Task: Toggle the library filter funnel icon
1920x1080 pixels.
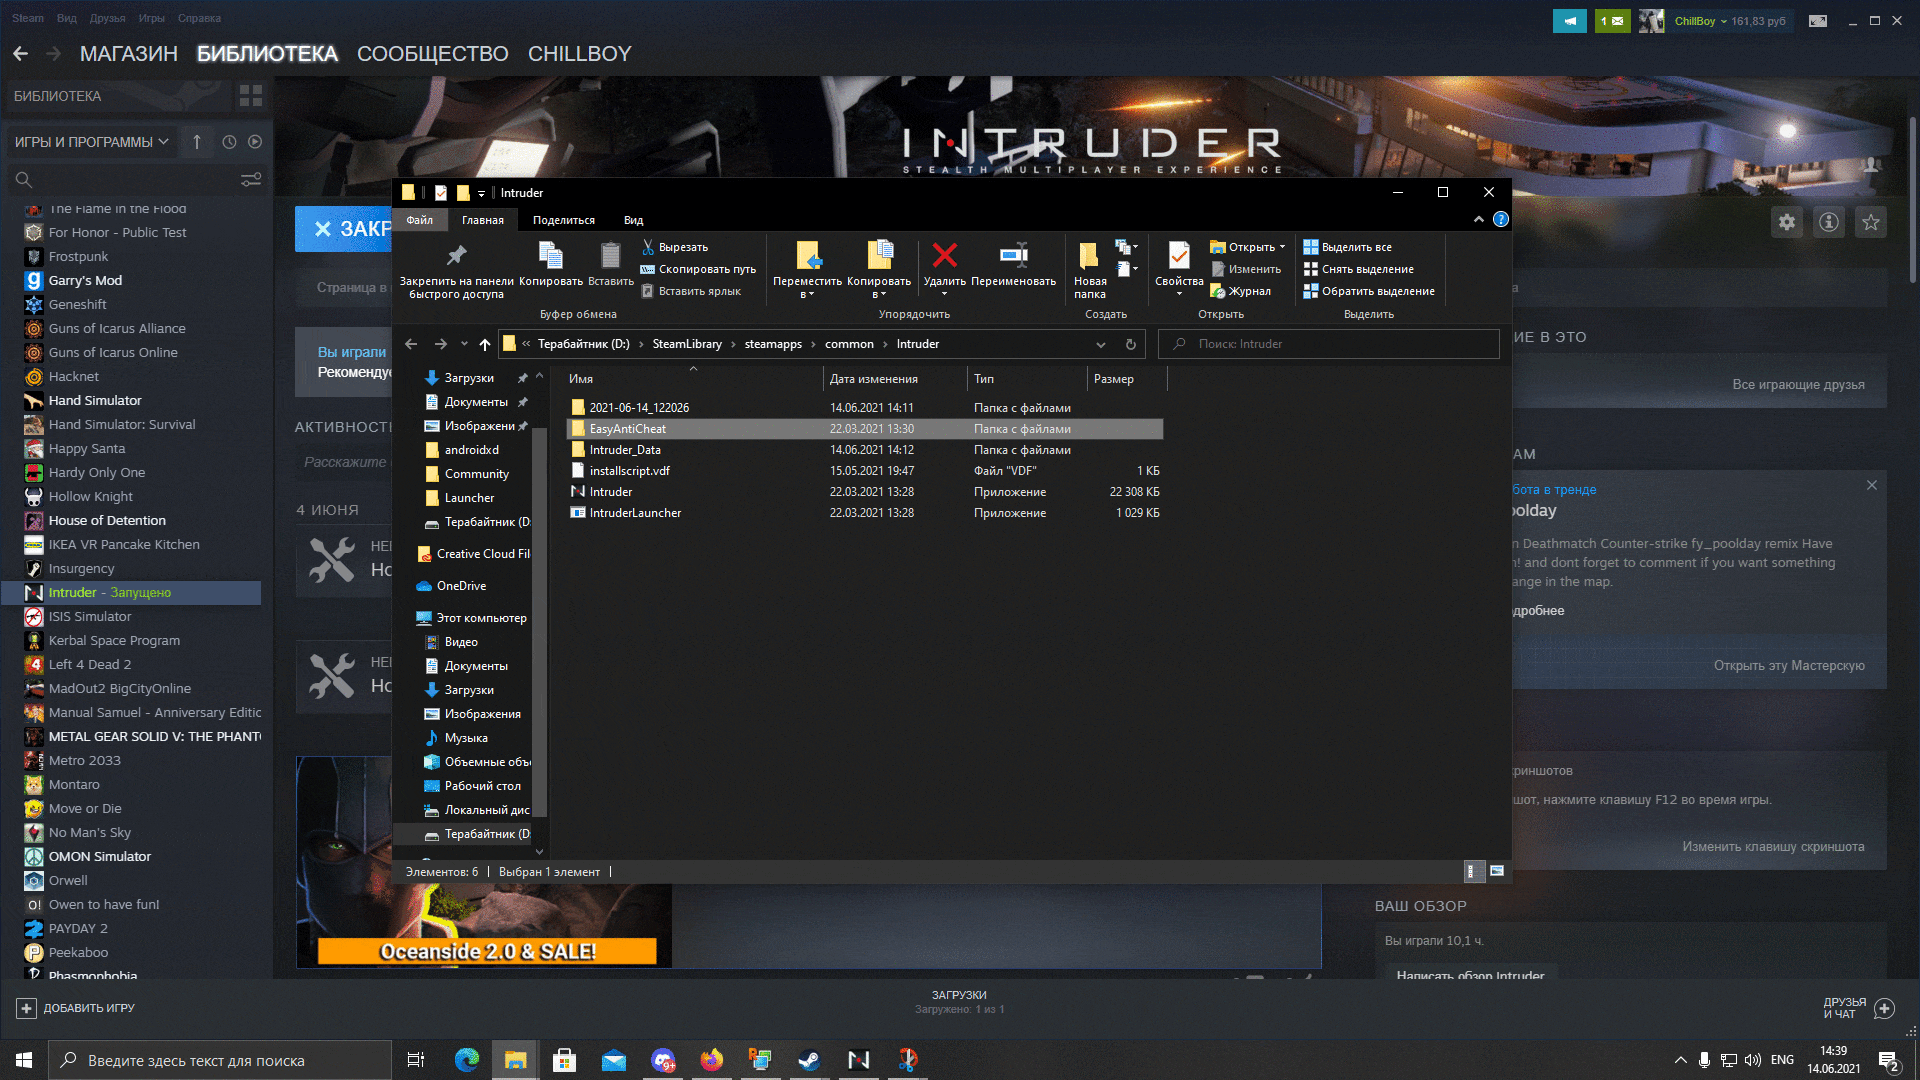Action: point(250,179)
